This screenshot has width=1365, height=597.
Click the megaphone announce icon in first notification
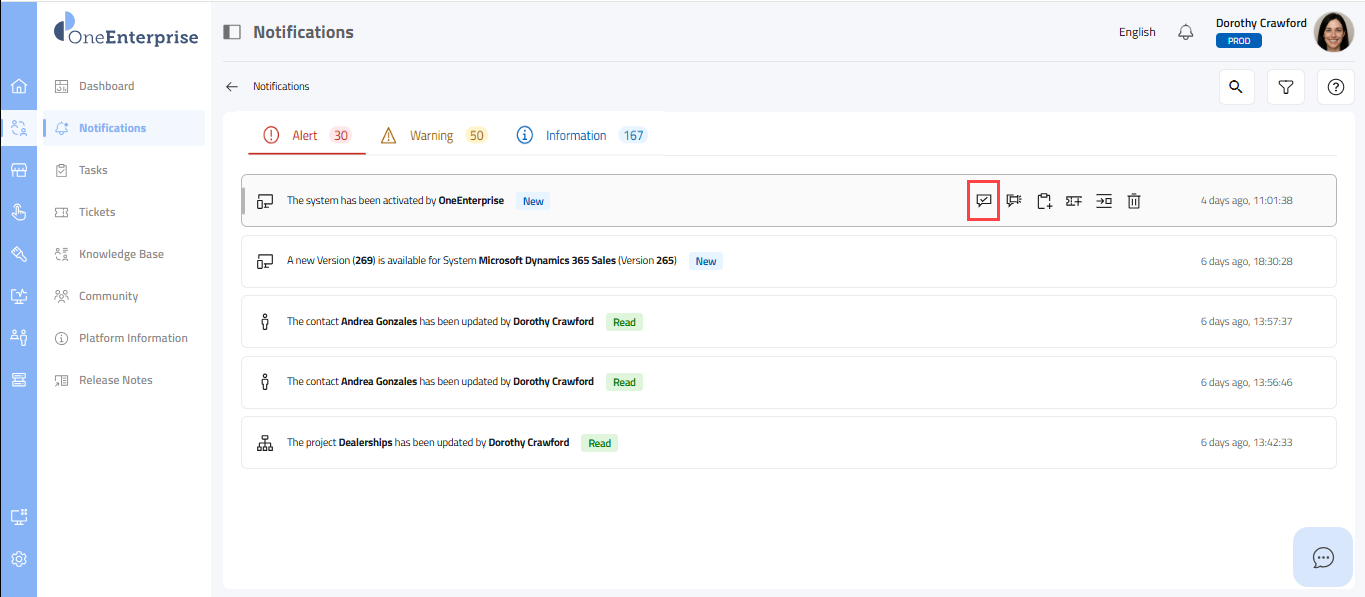click(x=1014, y=201)
